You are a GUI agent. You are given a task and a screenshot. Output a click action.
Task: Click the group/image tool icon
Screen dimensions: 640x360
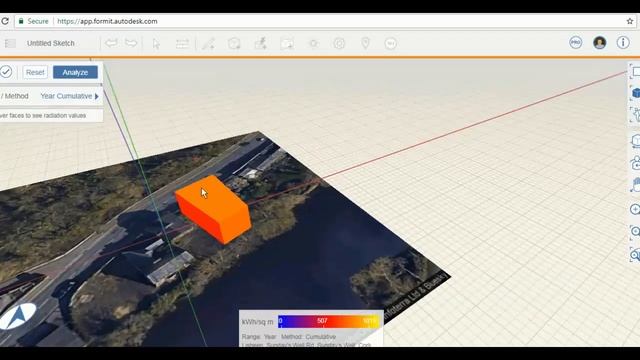[287, 43]
